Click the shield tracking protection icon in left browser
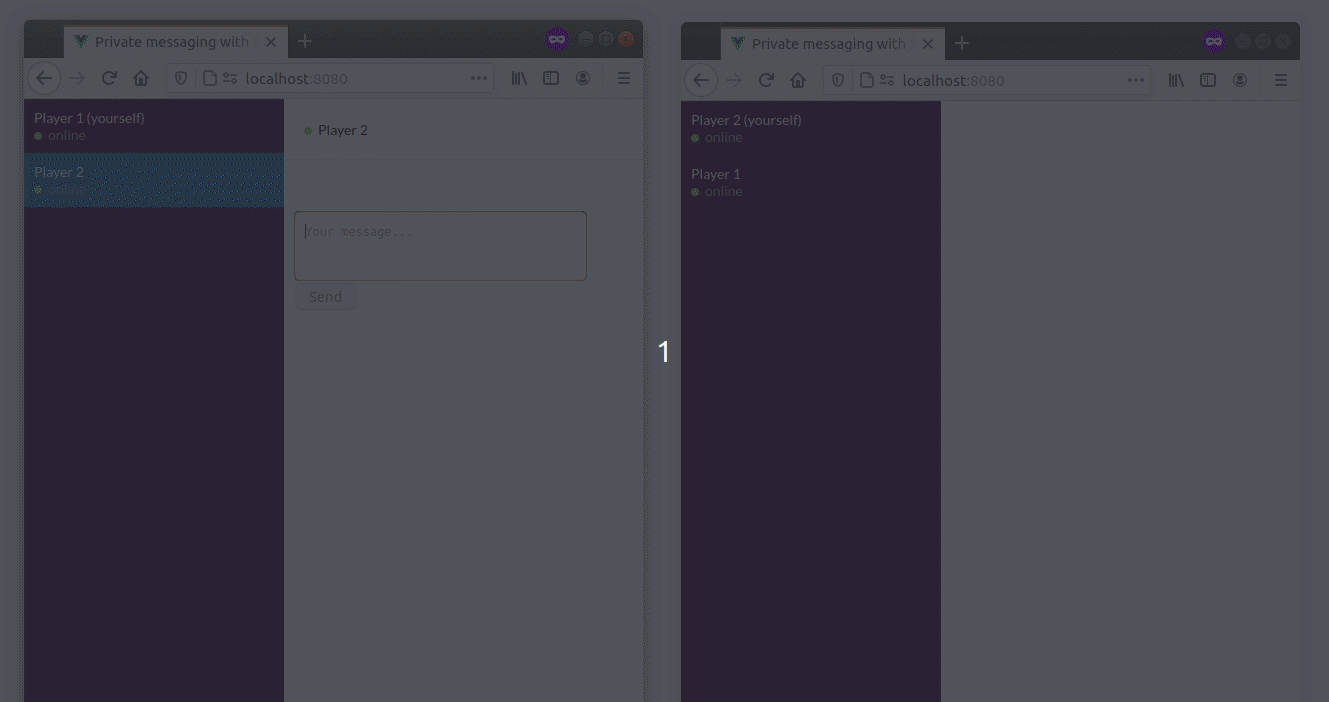This screenshot has width=1329, height=702. [181, 78]
